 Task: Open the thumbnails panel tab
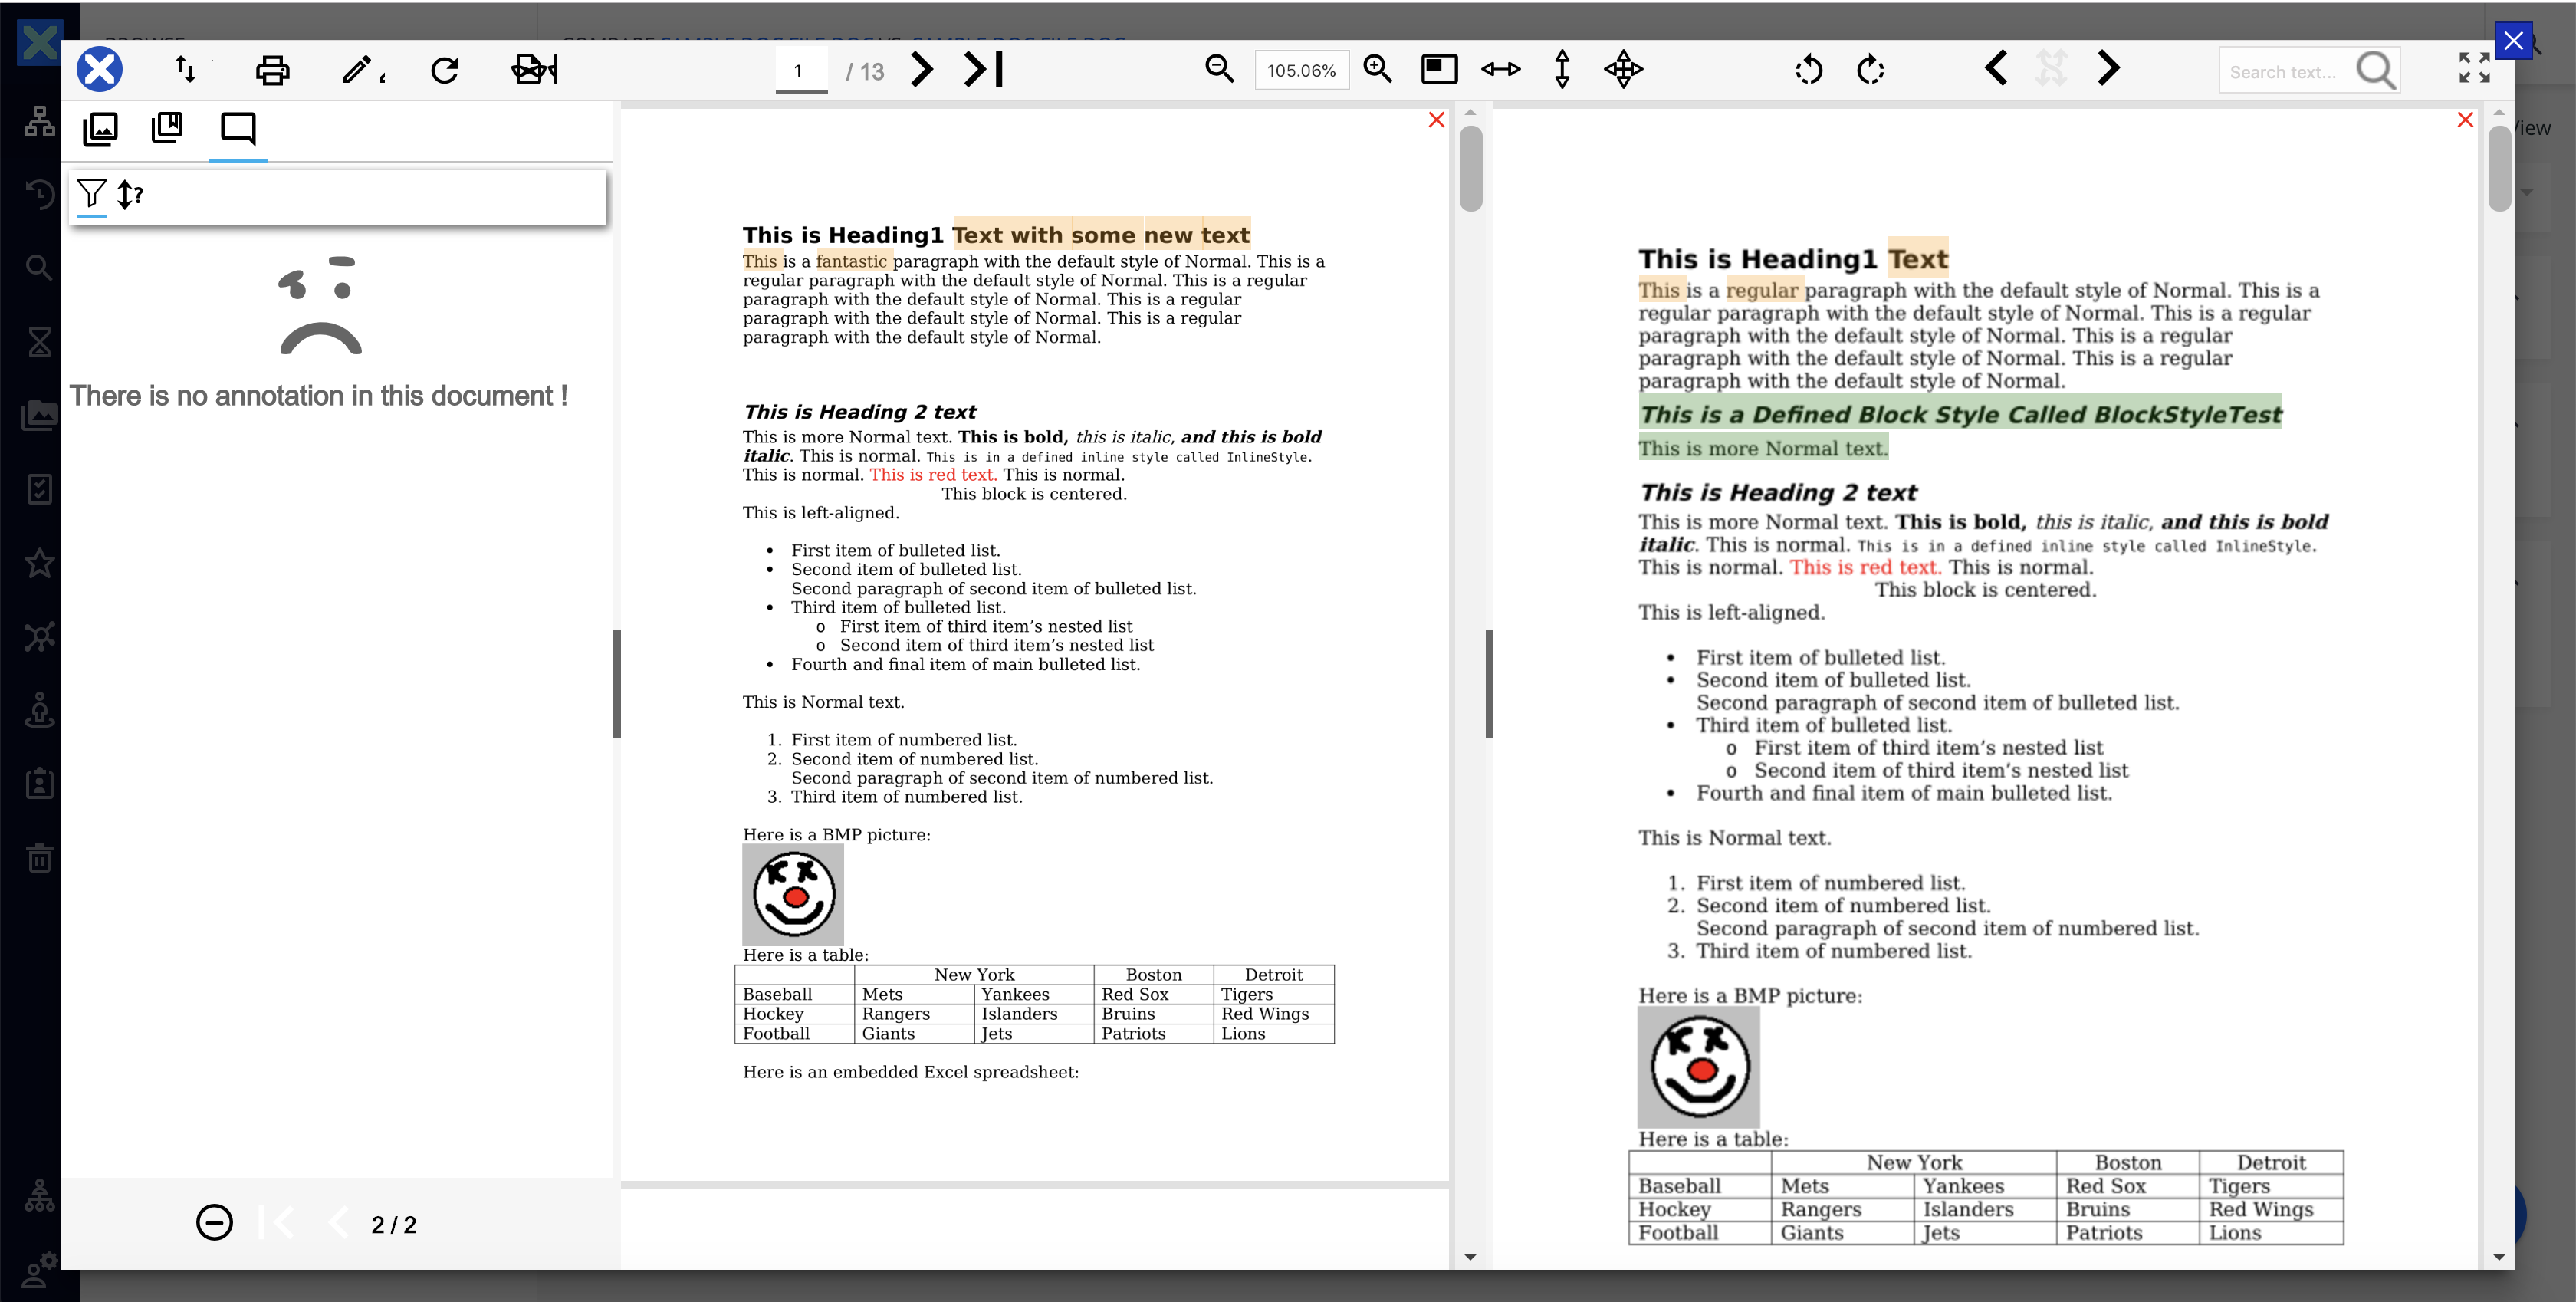100,128
